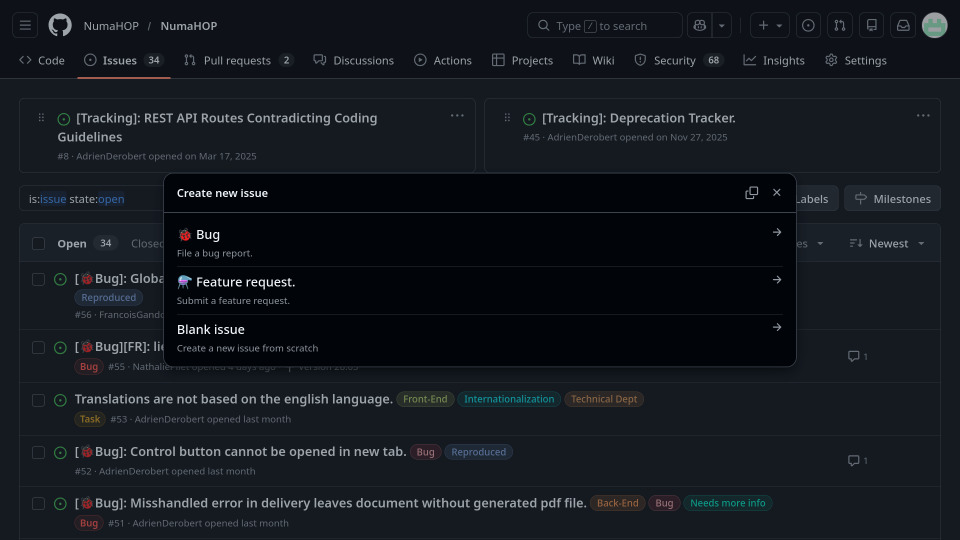
Task: Open the user avatar menu
Action: click(934, 25)
